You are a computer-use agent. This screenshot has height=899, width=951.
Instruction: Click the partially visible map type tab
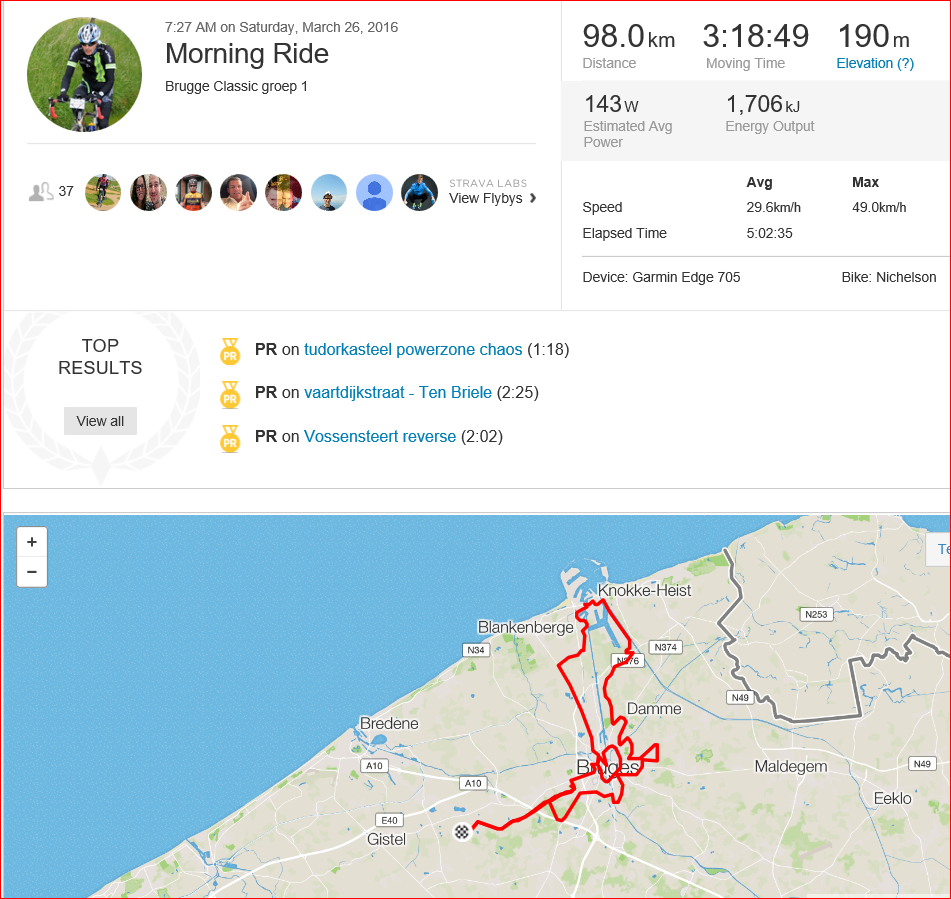938,549
